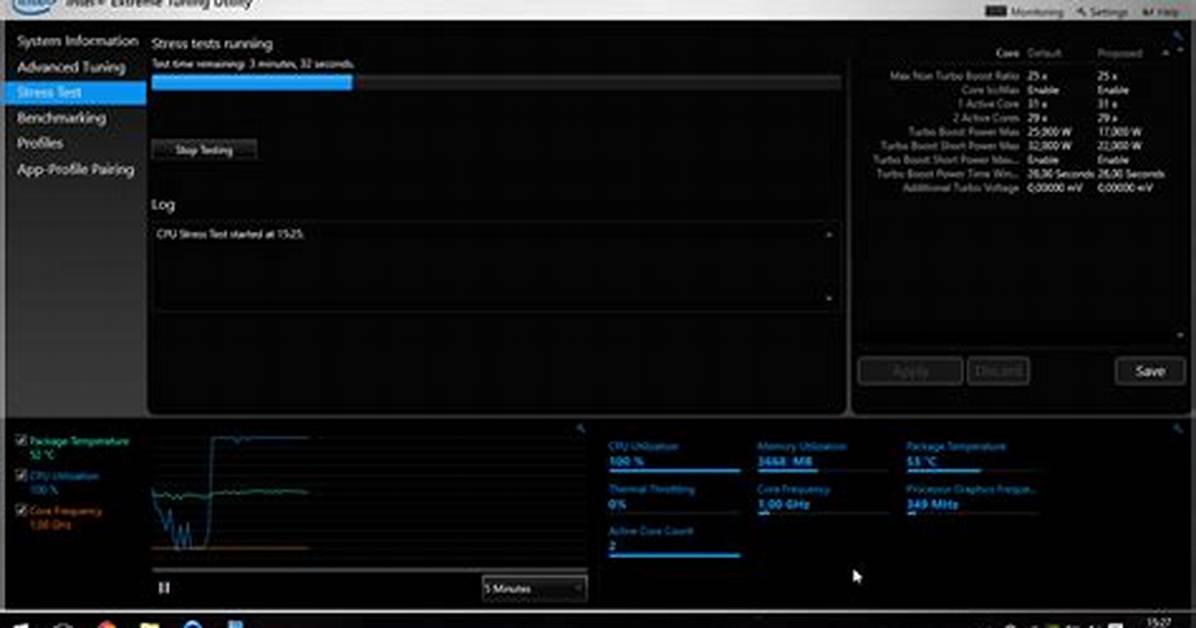Screen dimensions: 1196x628
Task: Click the Save button
Action: click(x=1149, y=371)
